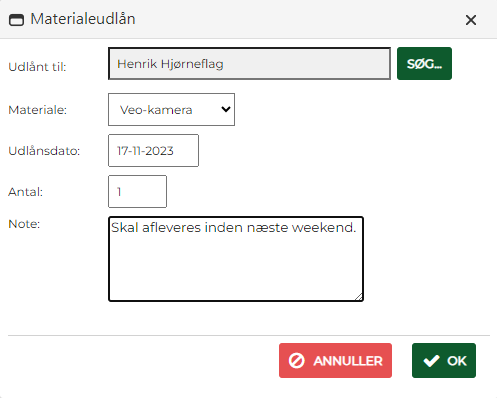Click the Udlånsdato field showing 17-11-2023

153,150
